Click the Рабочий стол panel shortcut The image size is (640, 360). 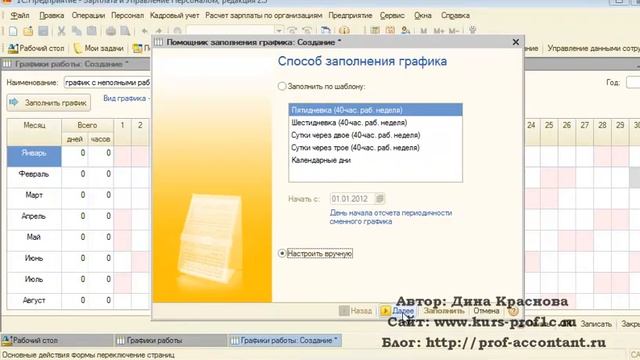click(36, 48)
